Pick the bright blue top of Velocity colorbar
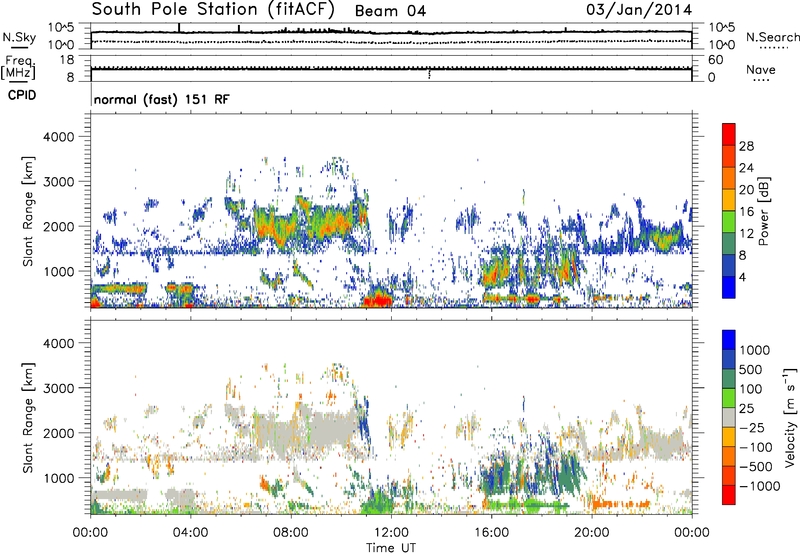Screen dimensions: 800x554 tap(729, 340)
